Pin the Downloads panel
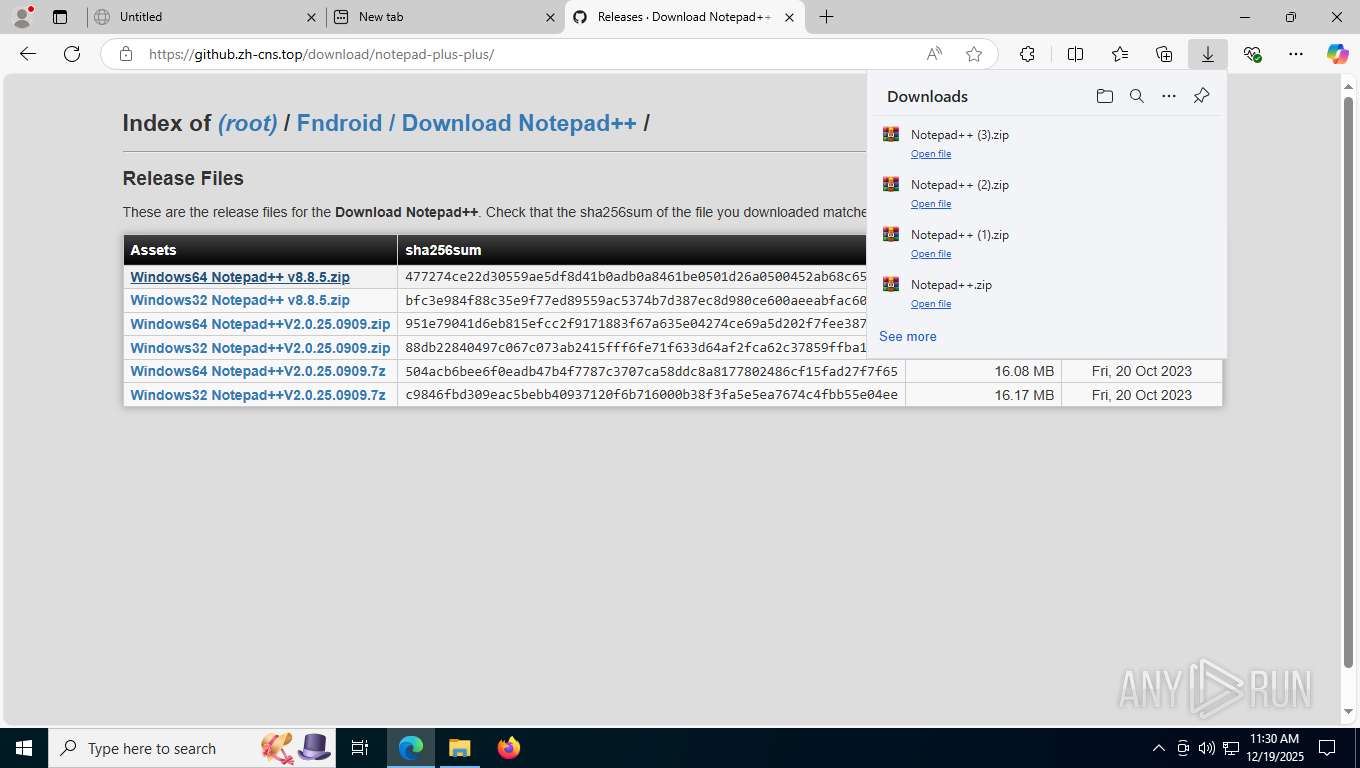This screenshot has height=768, width=1360. point(1201,96)
